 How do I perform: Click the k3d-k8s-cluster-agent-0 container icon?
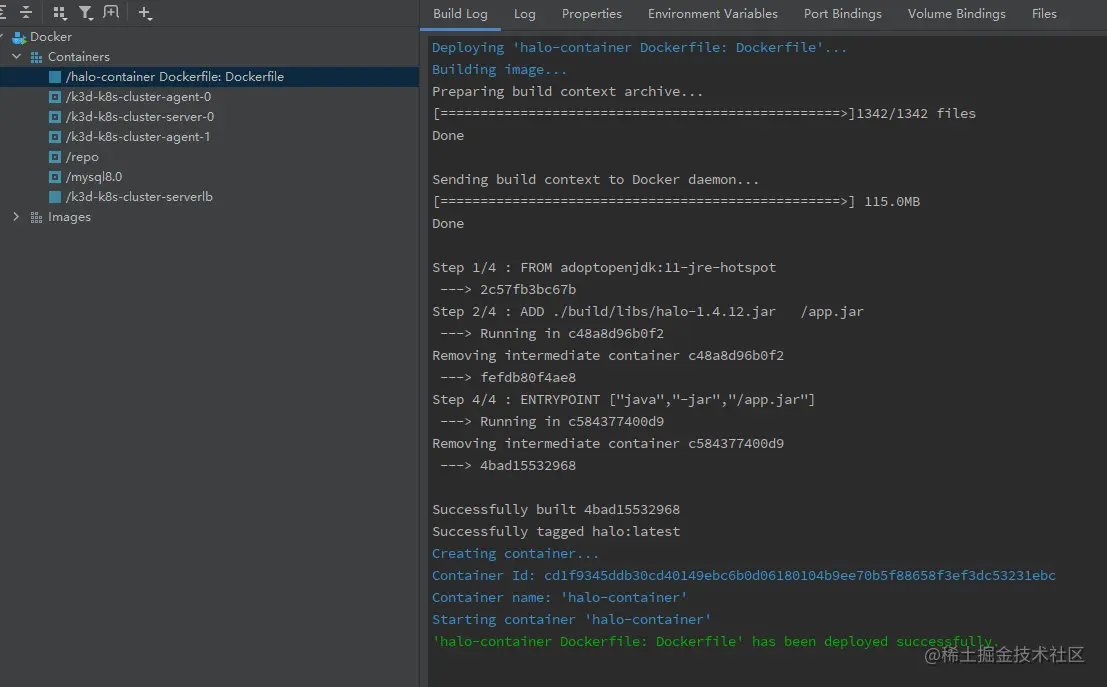pos(54,97)
